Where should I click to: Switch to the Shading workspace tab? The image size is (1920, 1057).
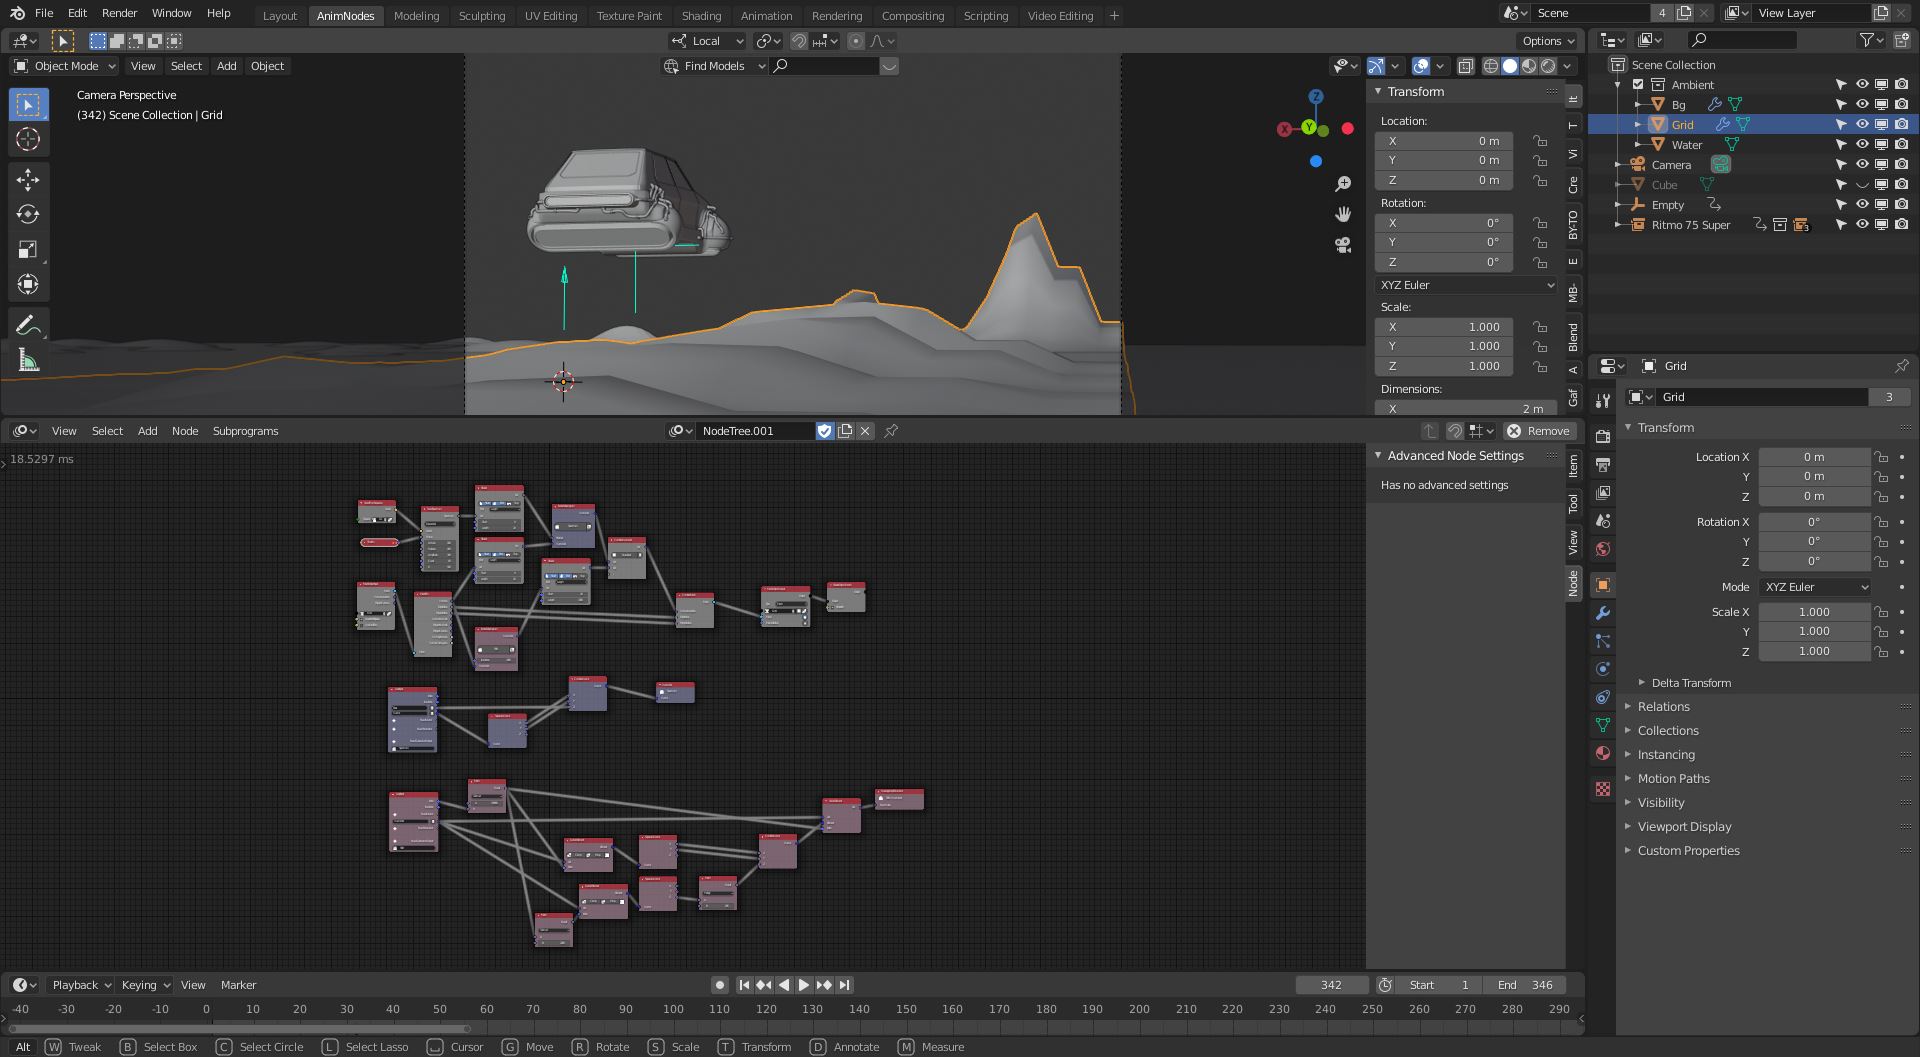point(701,16)
